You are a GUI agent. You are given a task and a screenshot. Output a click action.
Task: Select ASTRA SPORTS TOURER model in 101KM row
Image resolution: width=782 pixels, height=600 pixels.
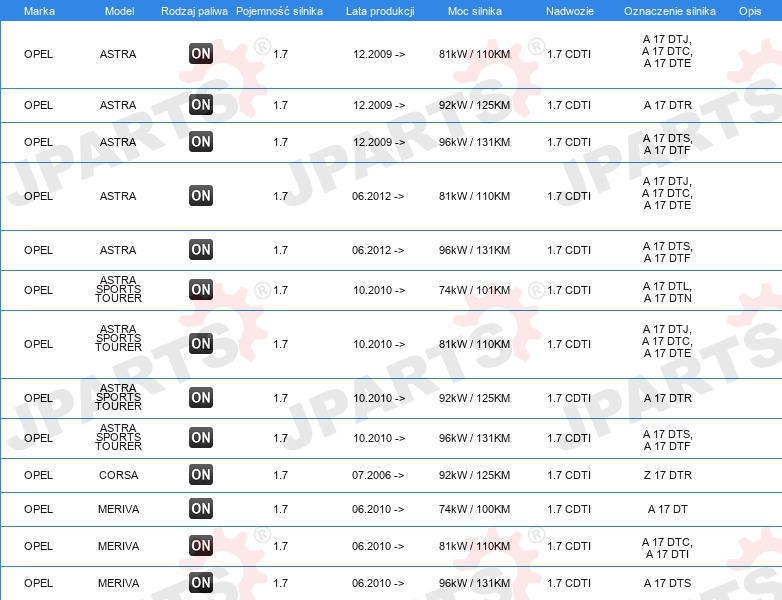pyautogui.click(x=118, y=289)
